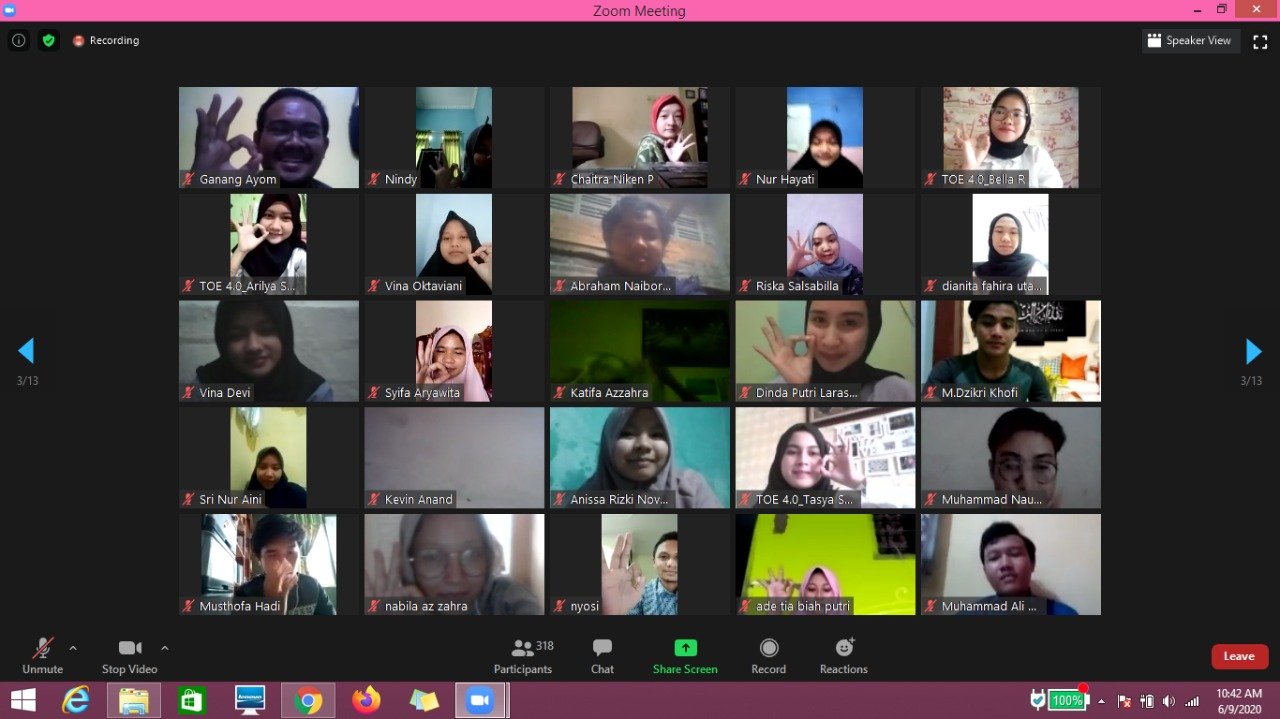Open Windows Start menu
The height and width of the screenshot is (719, 1280).
[x=23, y=700]
